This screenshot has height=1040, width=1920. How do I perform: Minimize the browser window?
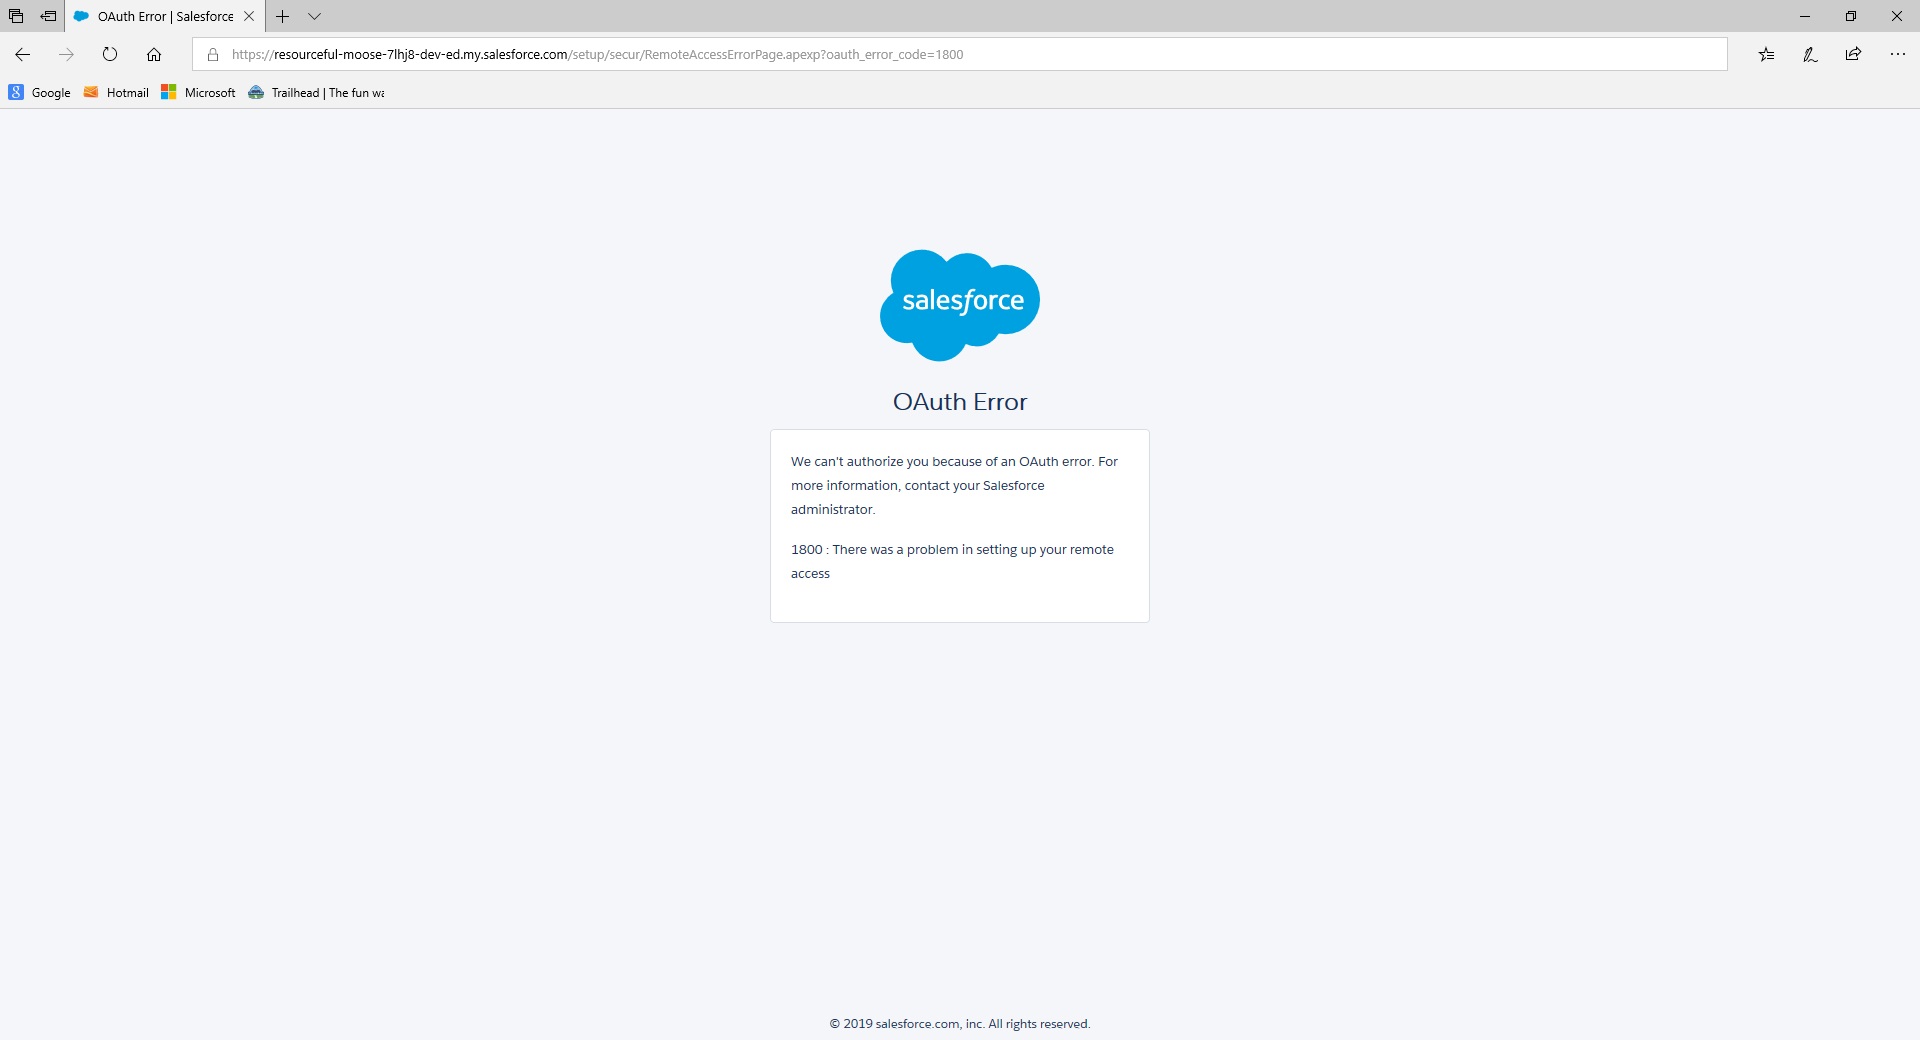tap(1805, 16)
